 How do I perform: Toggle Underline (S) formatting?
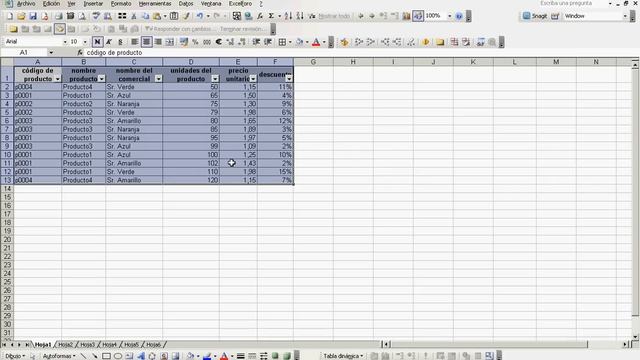[120, 42]
